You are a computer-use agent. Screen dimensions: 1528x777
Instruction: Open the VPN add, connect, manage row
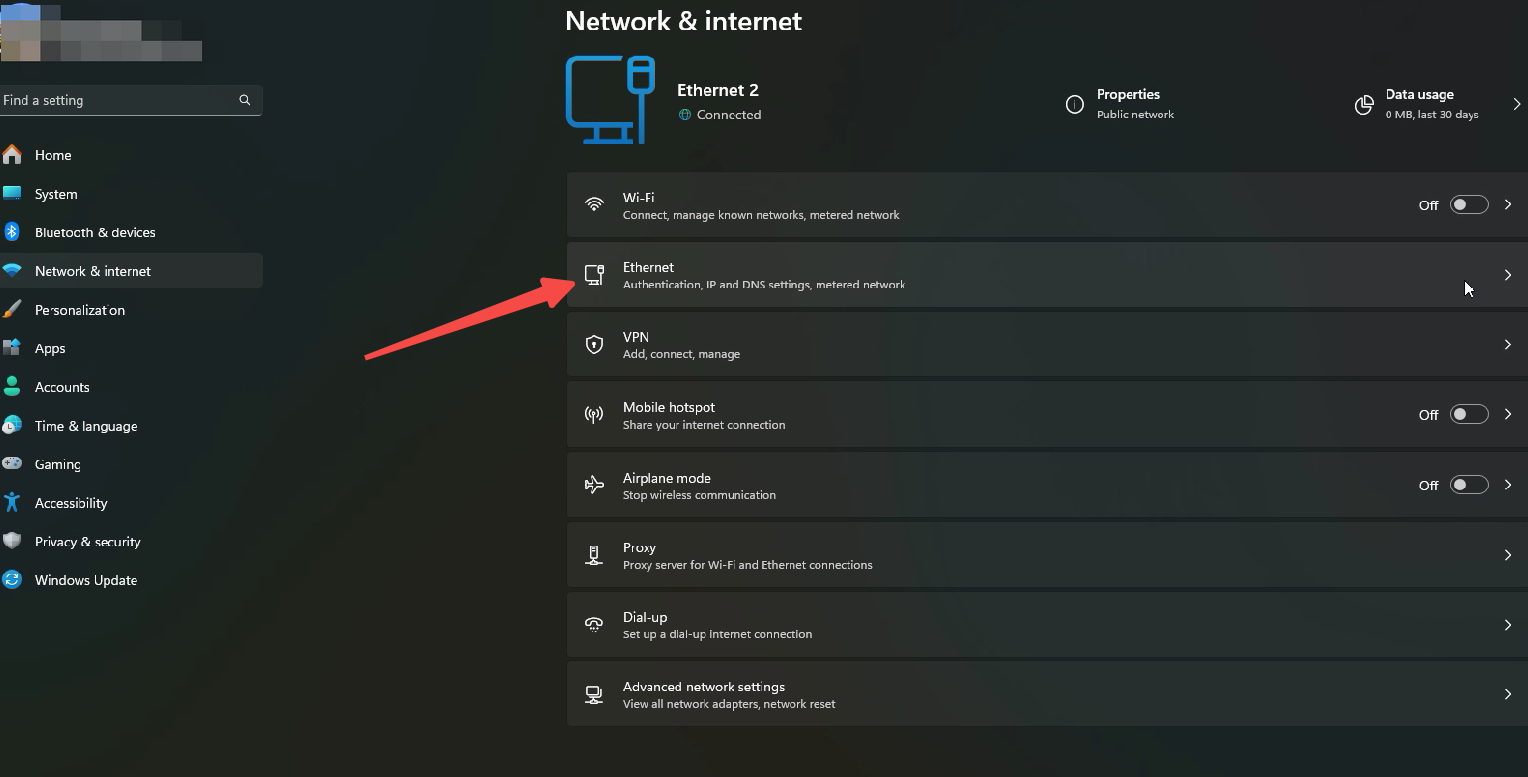click(x=1047, y=345)
